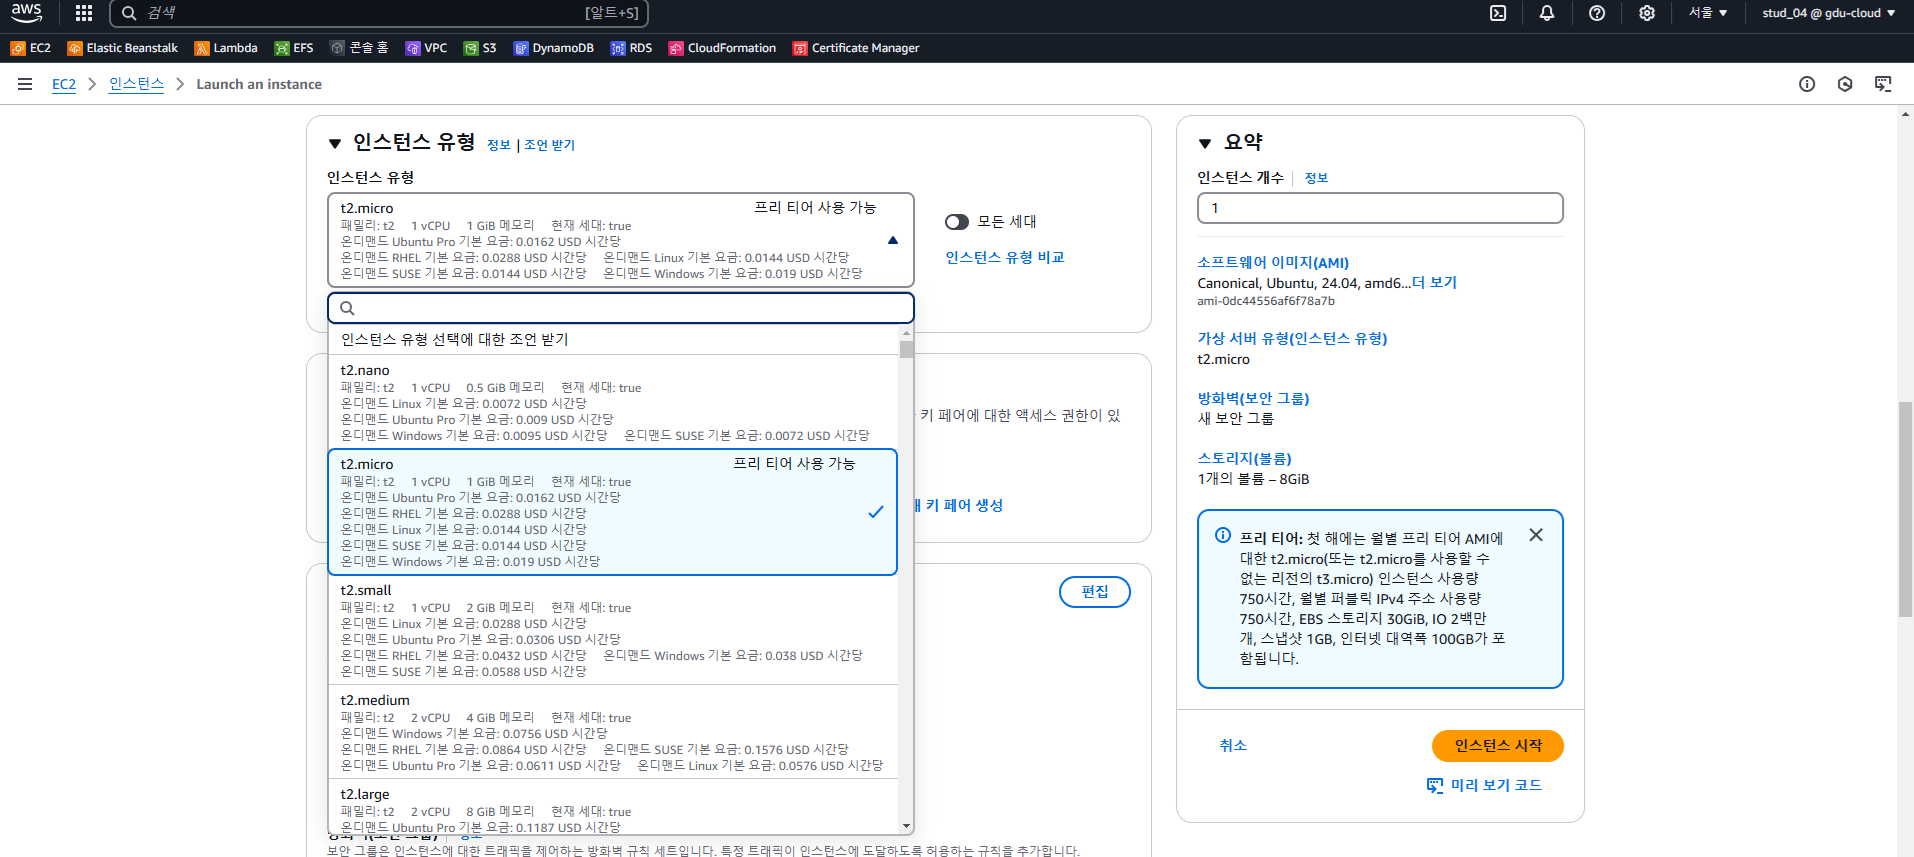Dismiss the free tier info alert
Screen dimensions: 1914x857
click(1536, 535)
